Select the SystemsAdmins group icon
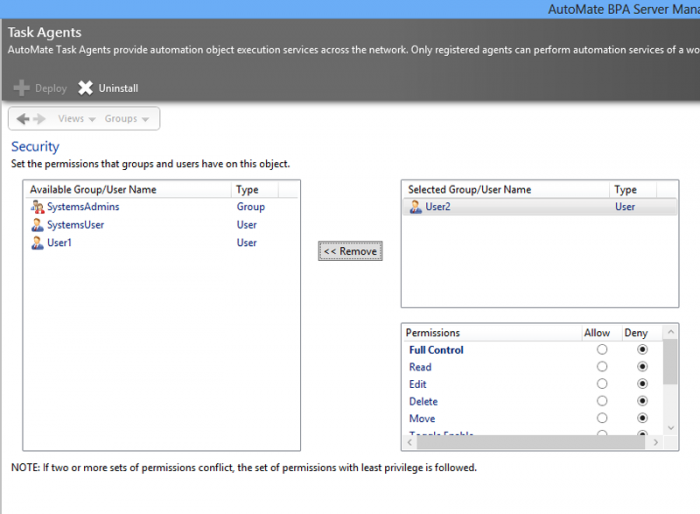 pos(38,207)
